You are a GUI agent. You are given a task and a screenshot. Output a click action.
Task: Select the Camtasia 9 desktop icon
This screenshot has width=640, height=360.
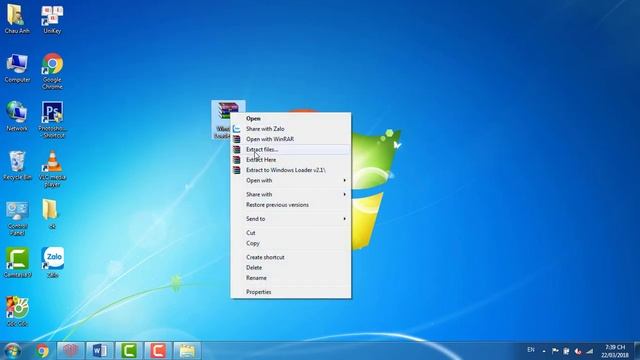(17, 262)
